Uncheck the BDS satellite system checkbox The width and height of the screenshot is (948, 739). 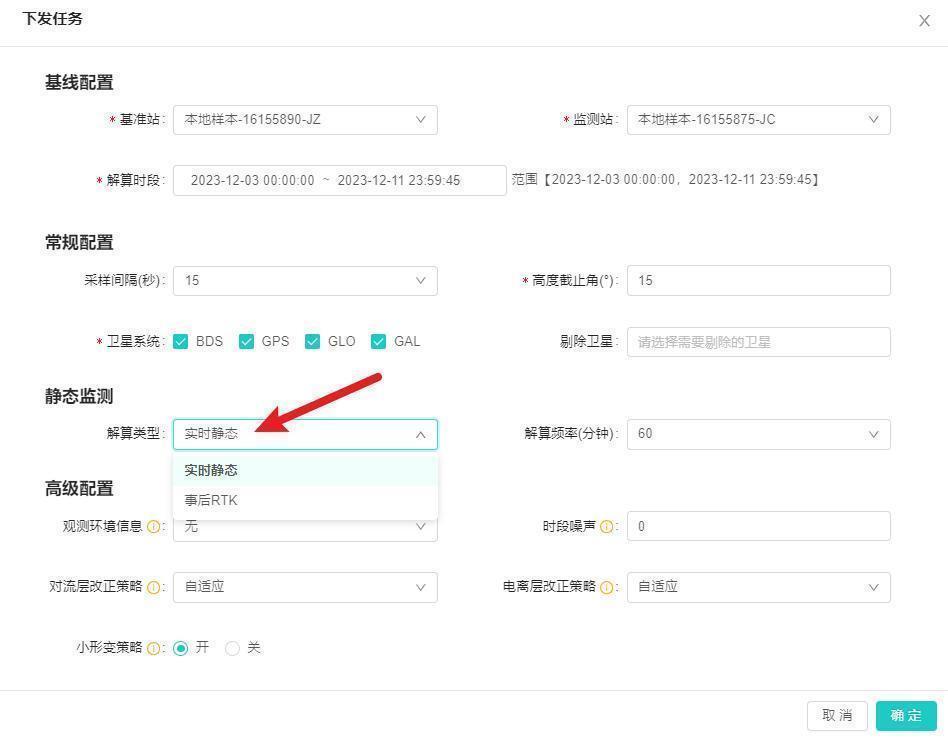[x=181, y=341]
